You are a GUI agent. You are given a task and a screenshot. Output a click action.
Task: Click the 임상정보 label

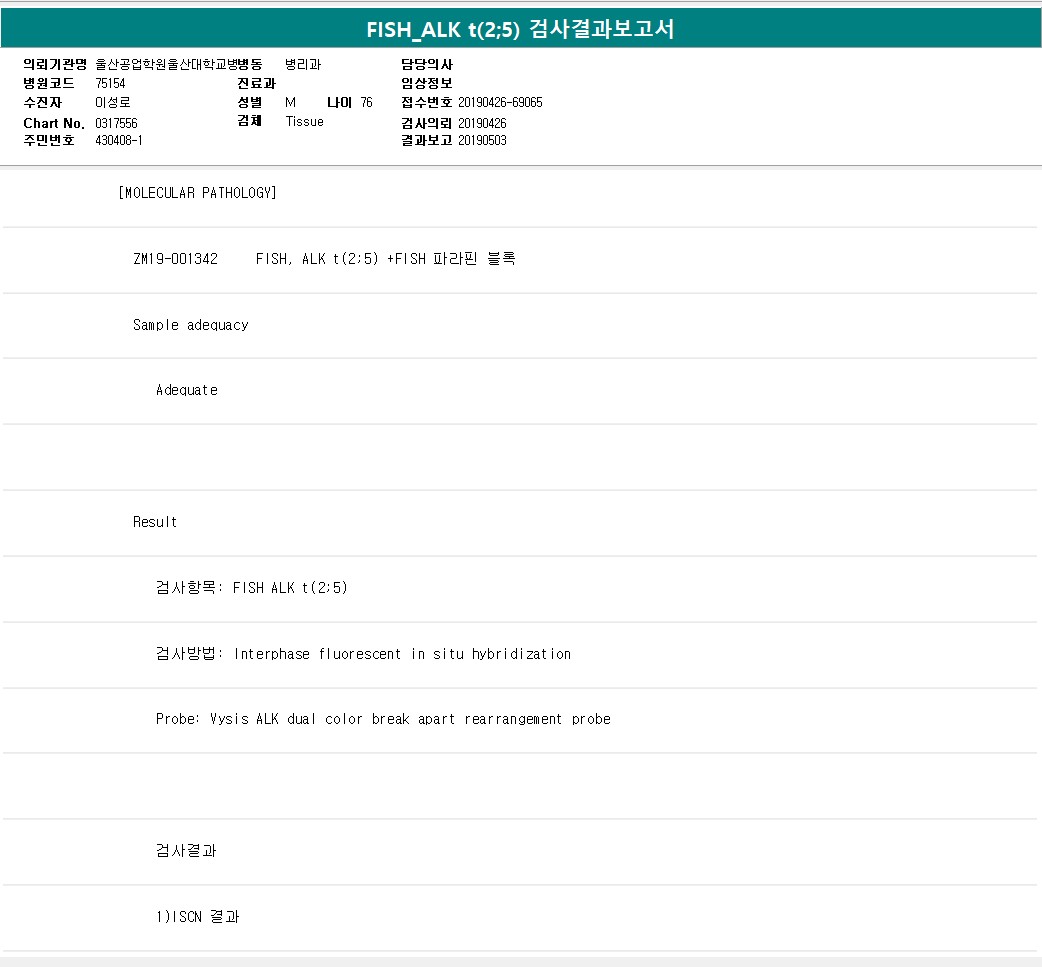(427, 83)
